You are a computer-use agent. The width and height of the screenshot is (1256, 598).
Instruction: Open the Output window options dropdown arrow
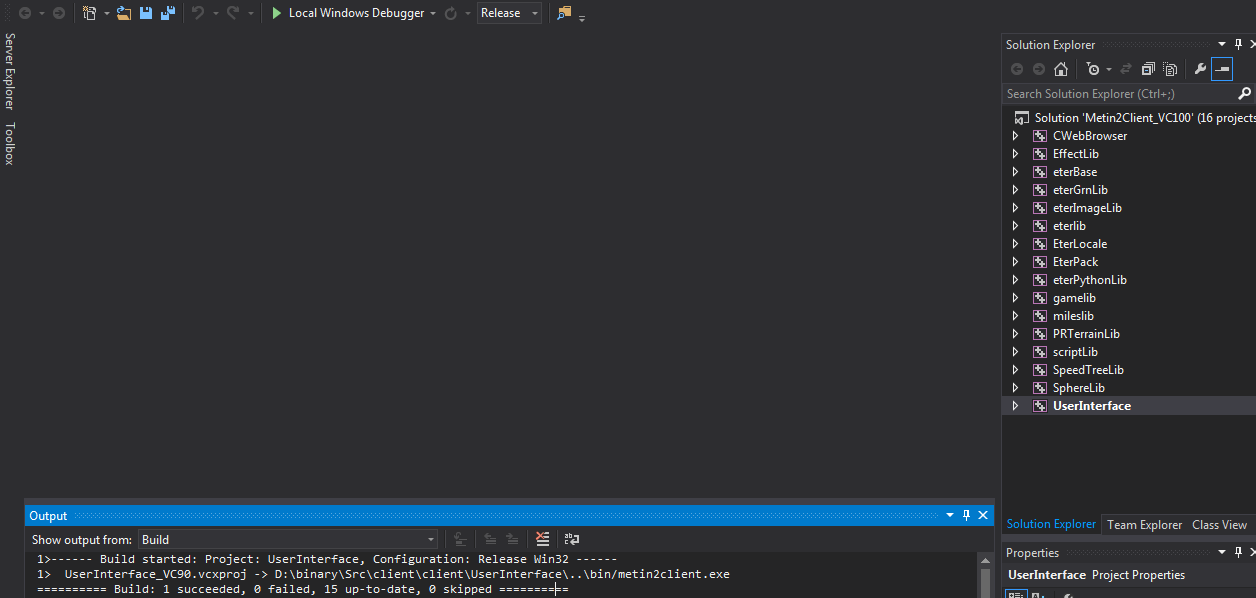(950, 515)
